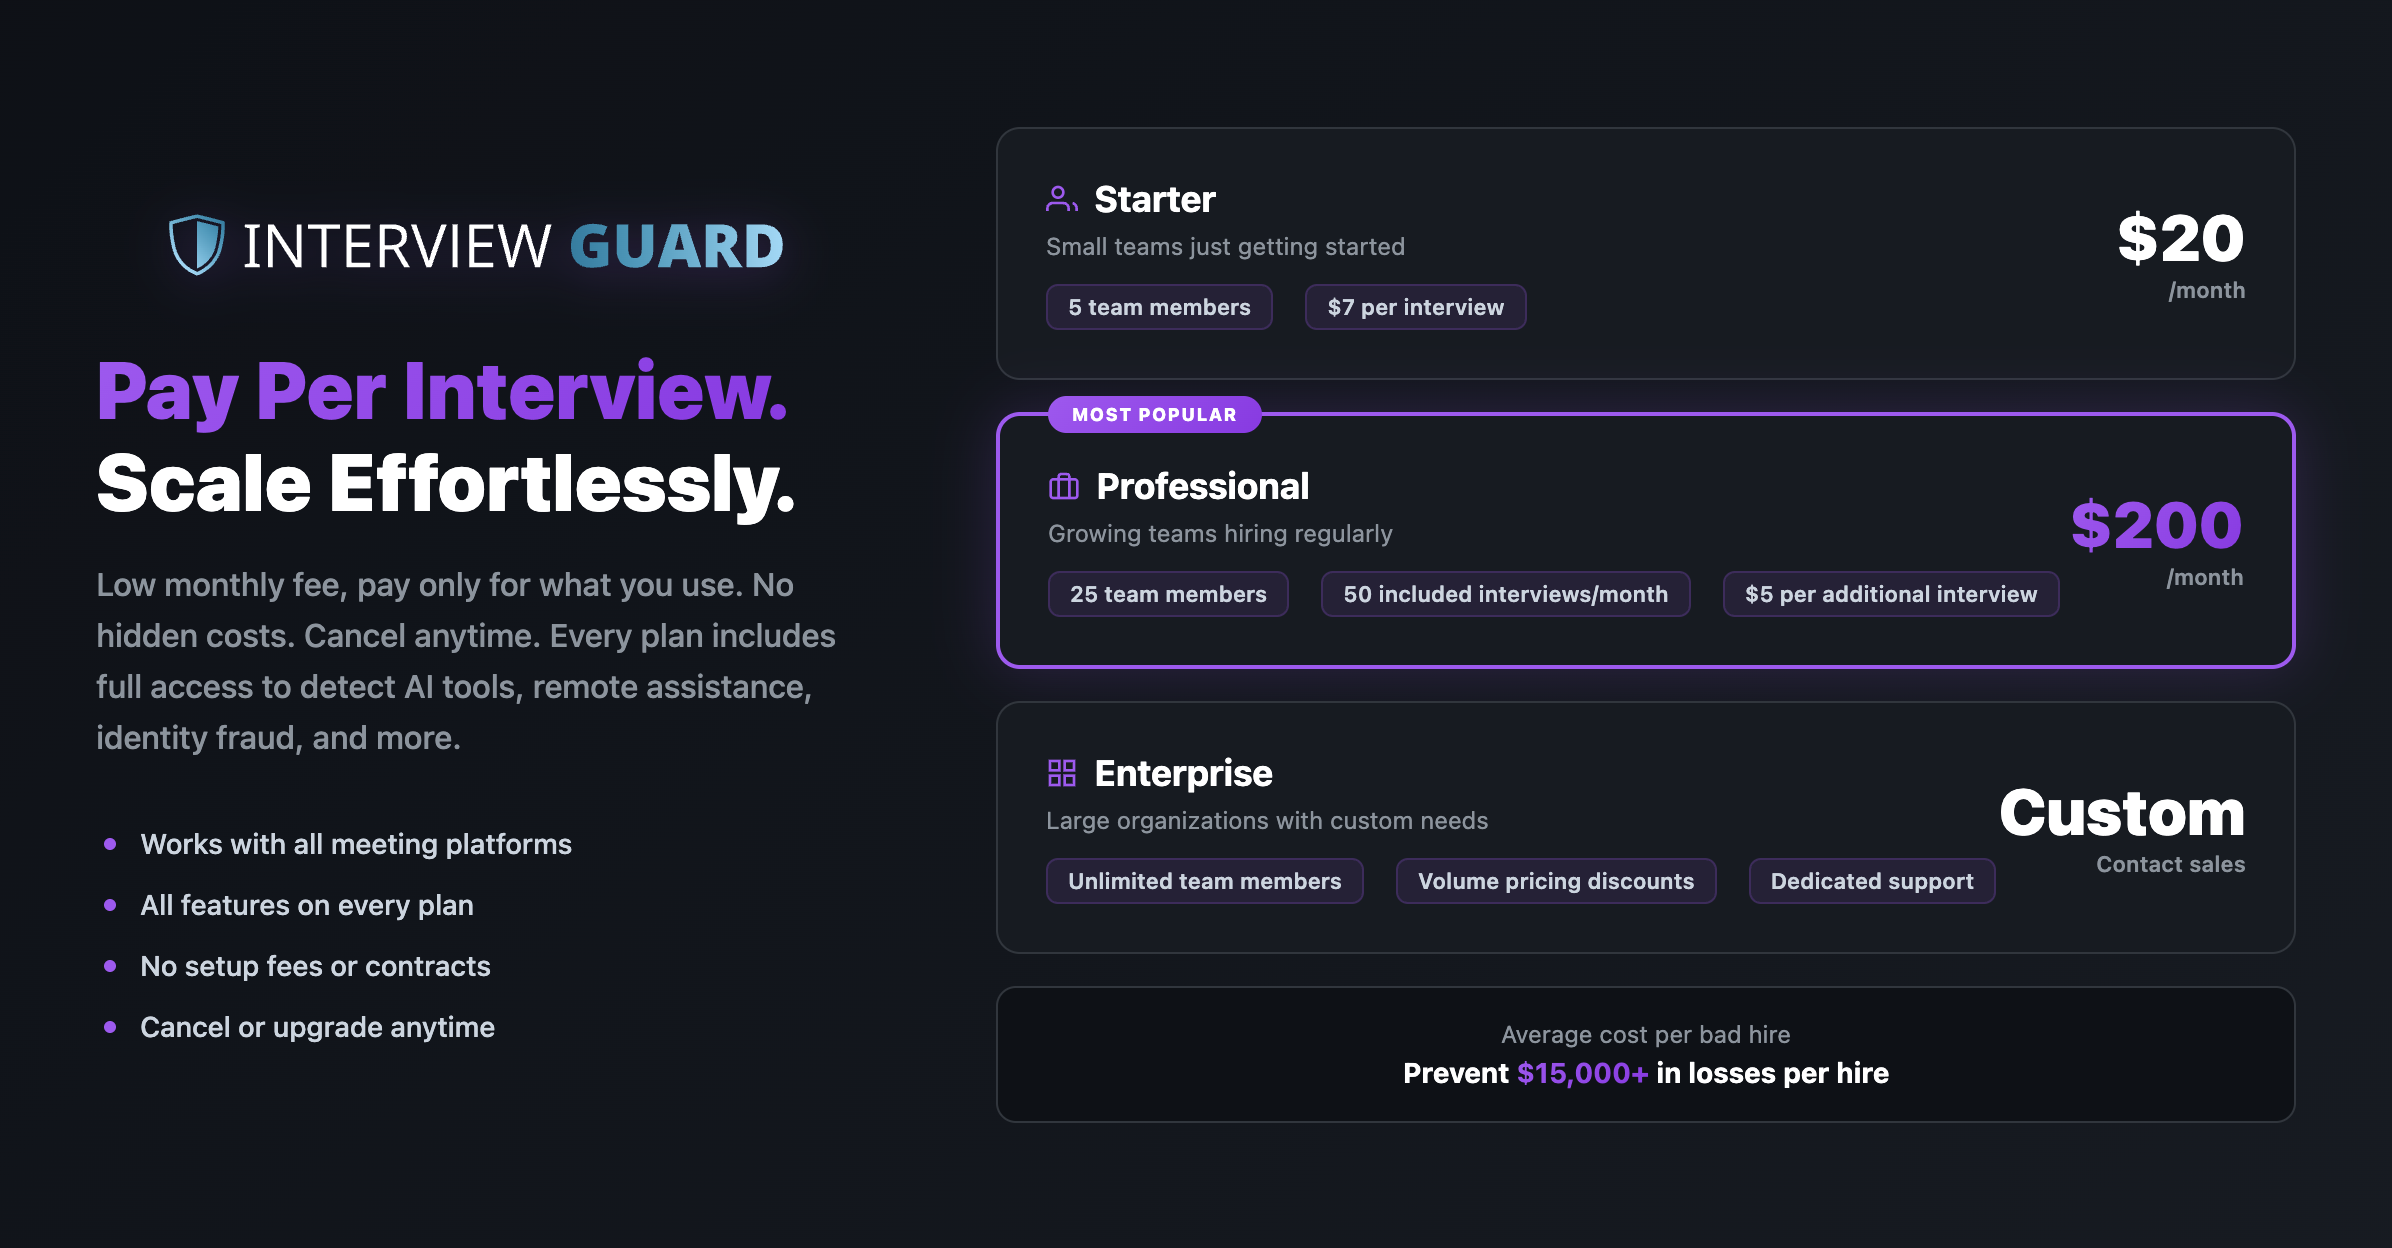2392x1248 pixels.
Task: Click the Dedicated support button
Action: point(1871,880)
